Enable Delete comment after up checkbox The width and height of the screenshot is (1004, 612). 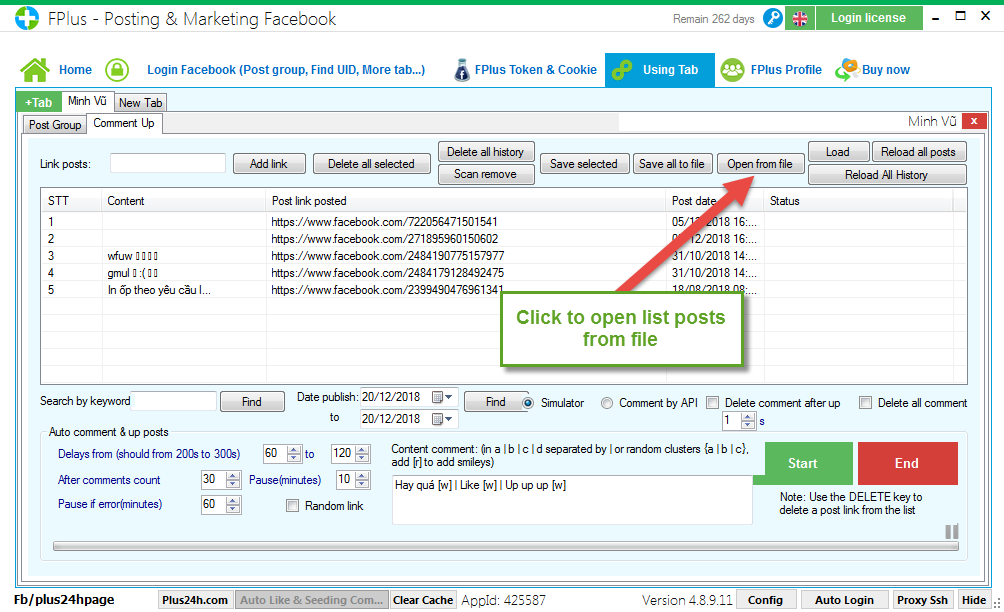point(713,403)
